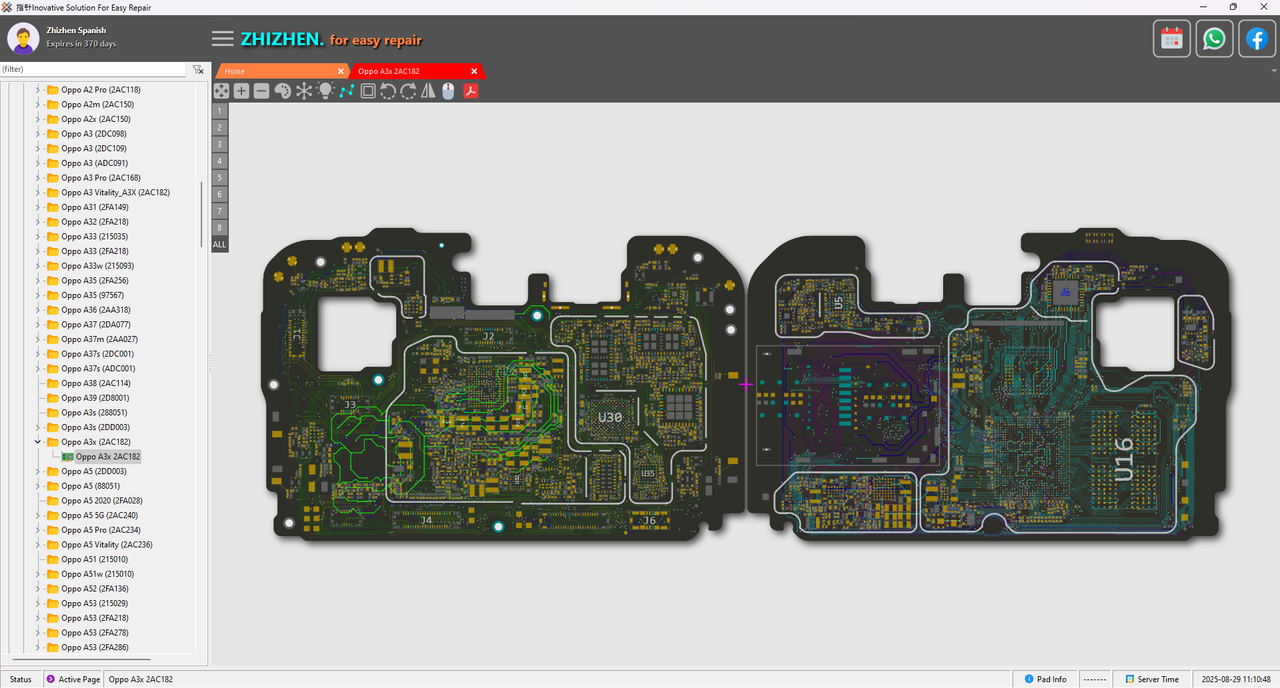1280x688 pixels.
Task: Rotate board clockwise
Action: [408, 91]
